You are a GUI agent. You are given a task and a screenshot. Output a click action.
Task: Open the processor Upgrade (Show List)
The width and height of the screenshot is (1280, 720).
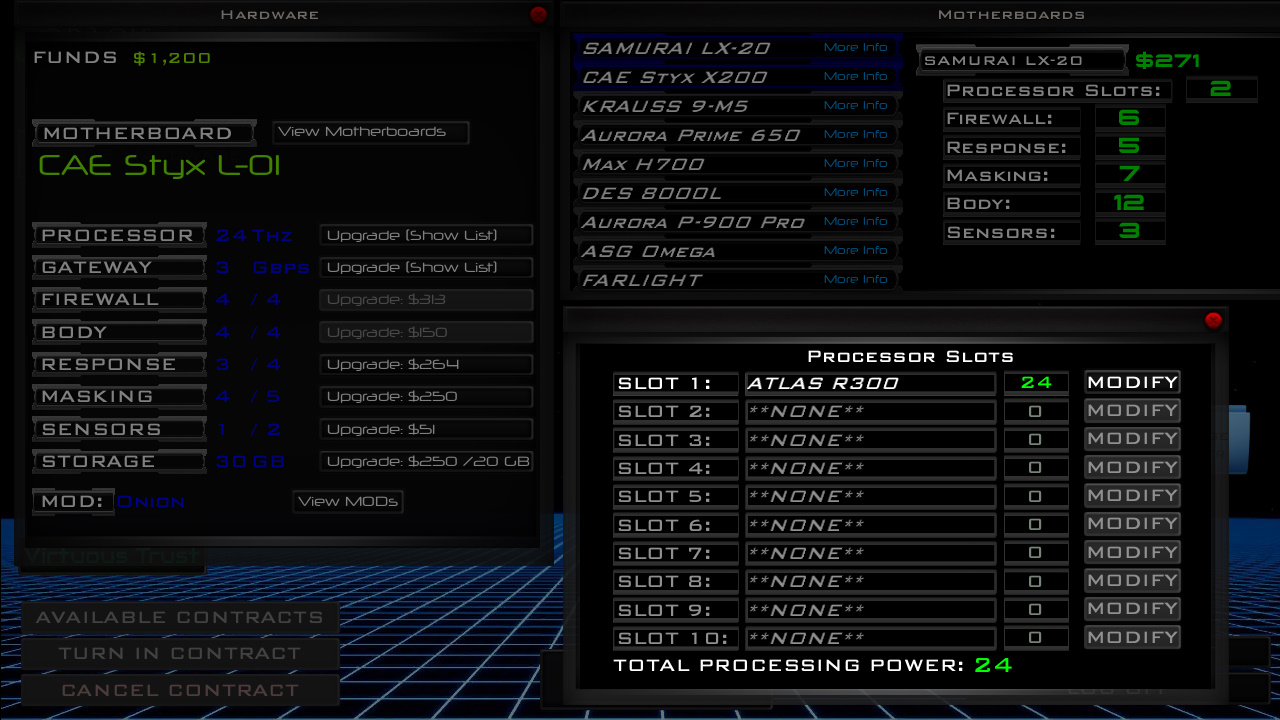(x=426, y=235)
